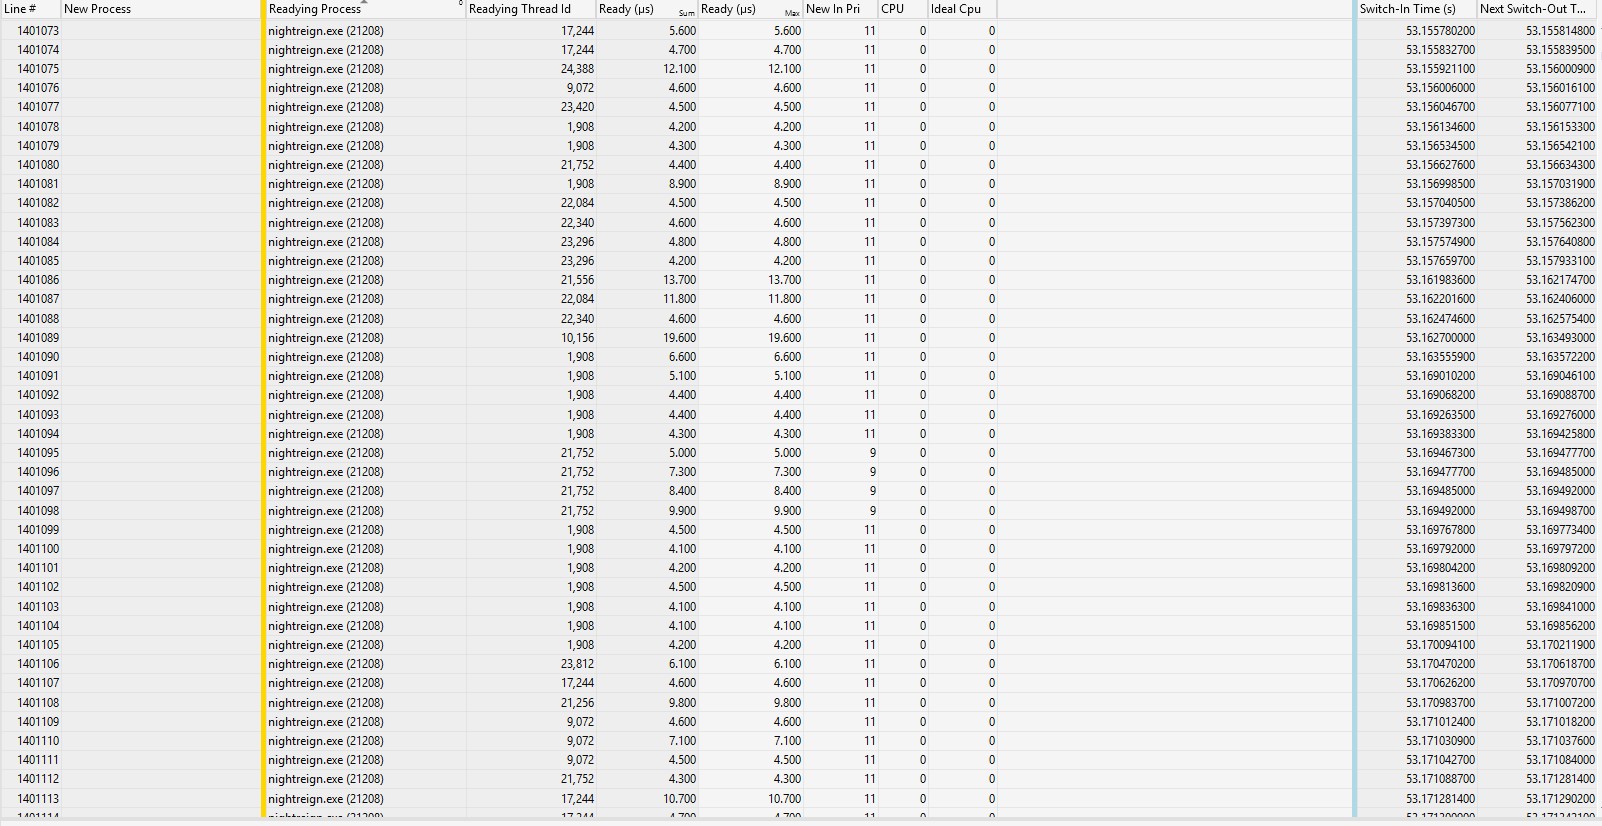Select nightreign.exe (21208) in line 1401076
This screenshot has height=826, width=1602.
pos(326,88)
